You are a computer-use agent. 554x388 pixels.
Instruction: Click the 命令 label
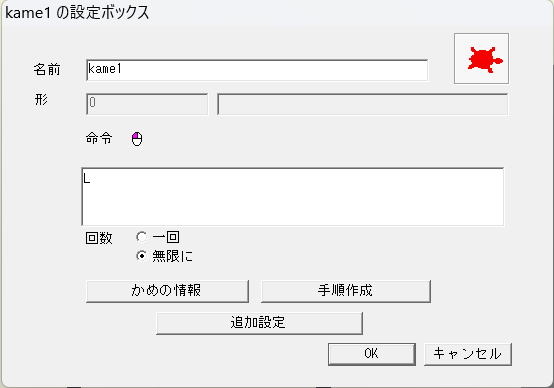tap(99, 138)
